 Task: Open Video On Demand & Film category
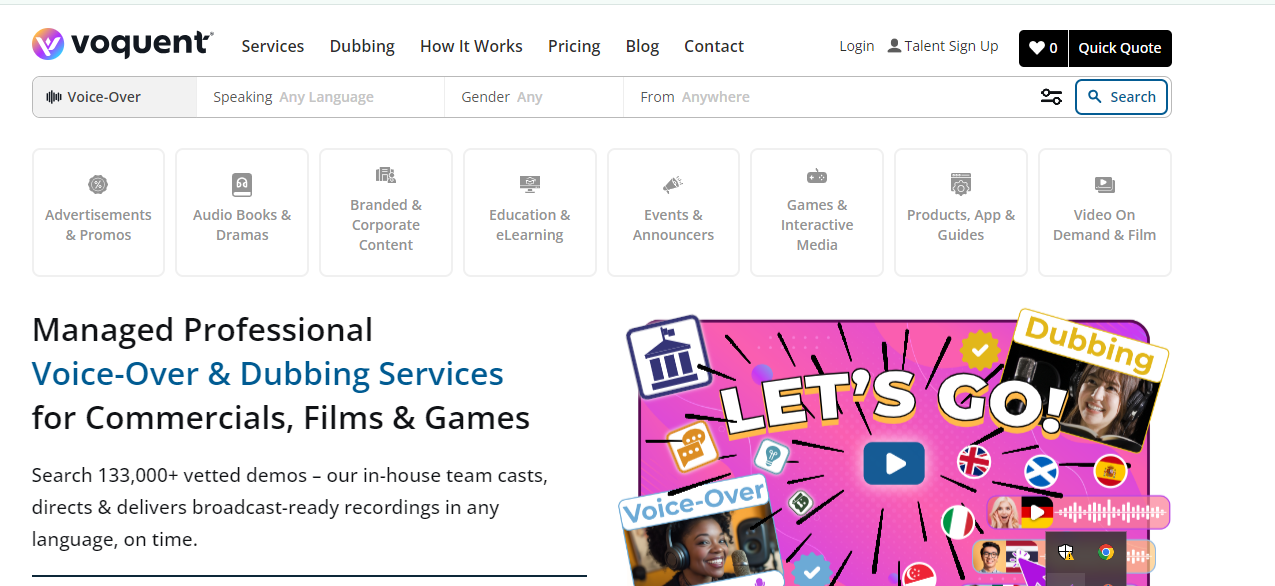[x=1105, y=212]
